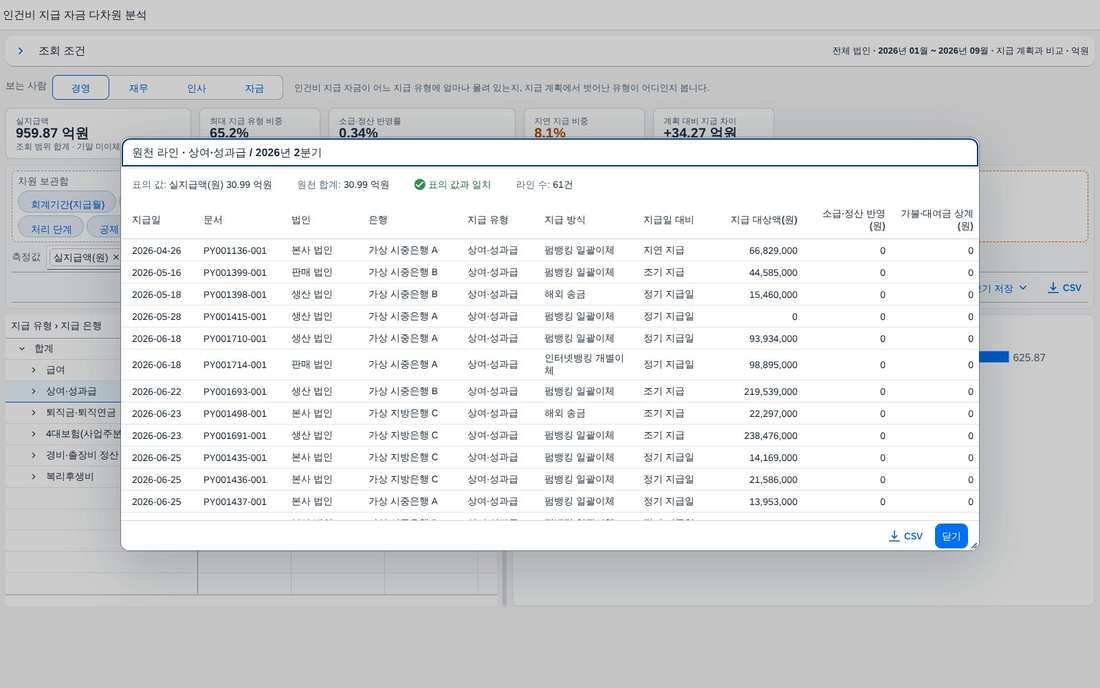
Task: Collapse the 합계 tree row
Action: [x=22, y=349]
